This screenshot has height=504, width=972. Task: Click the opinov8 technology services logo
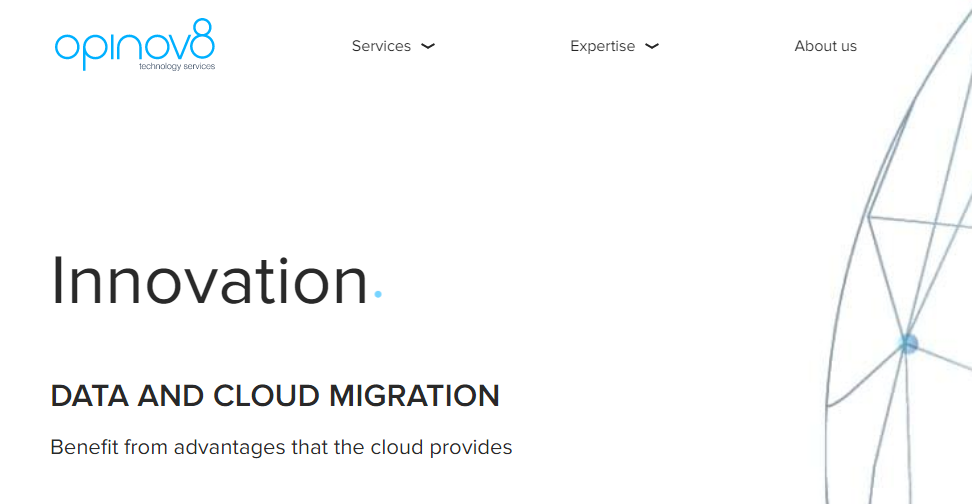pos(135,45)
